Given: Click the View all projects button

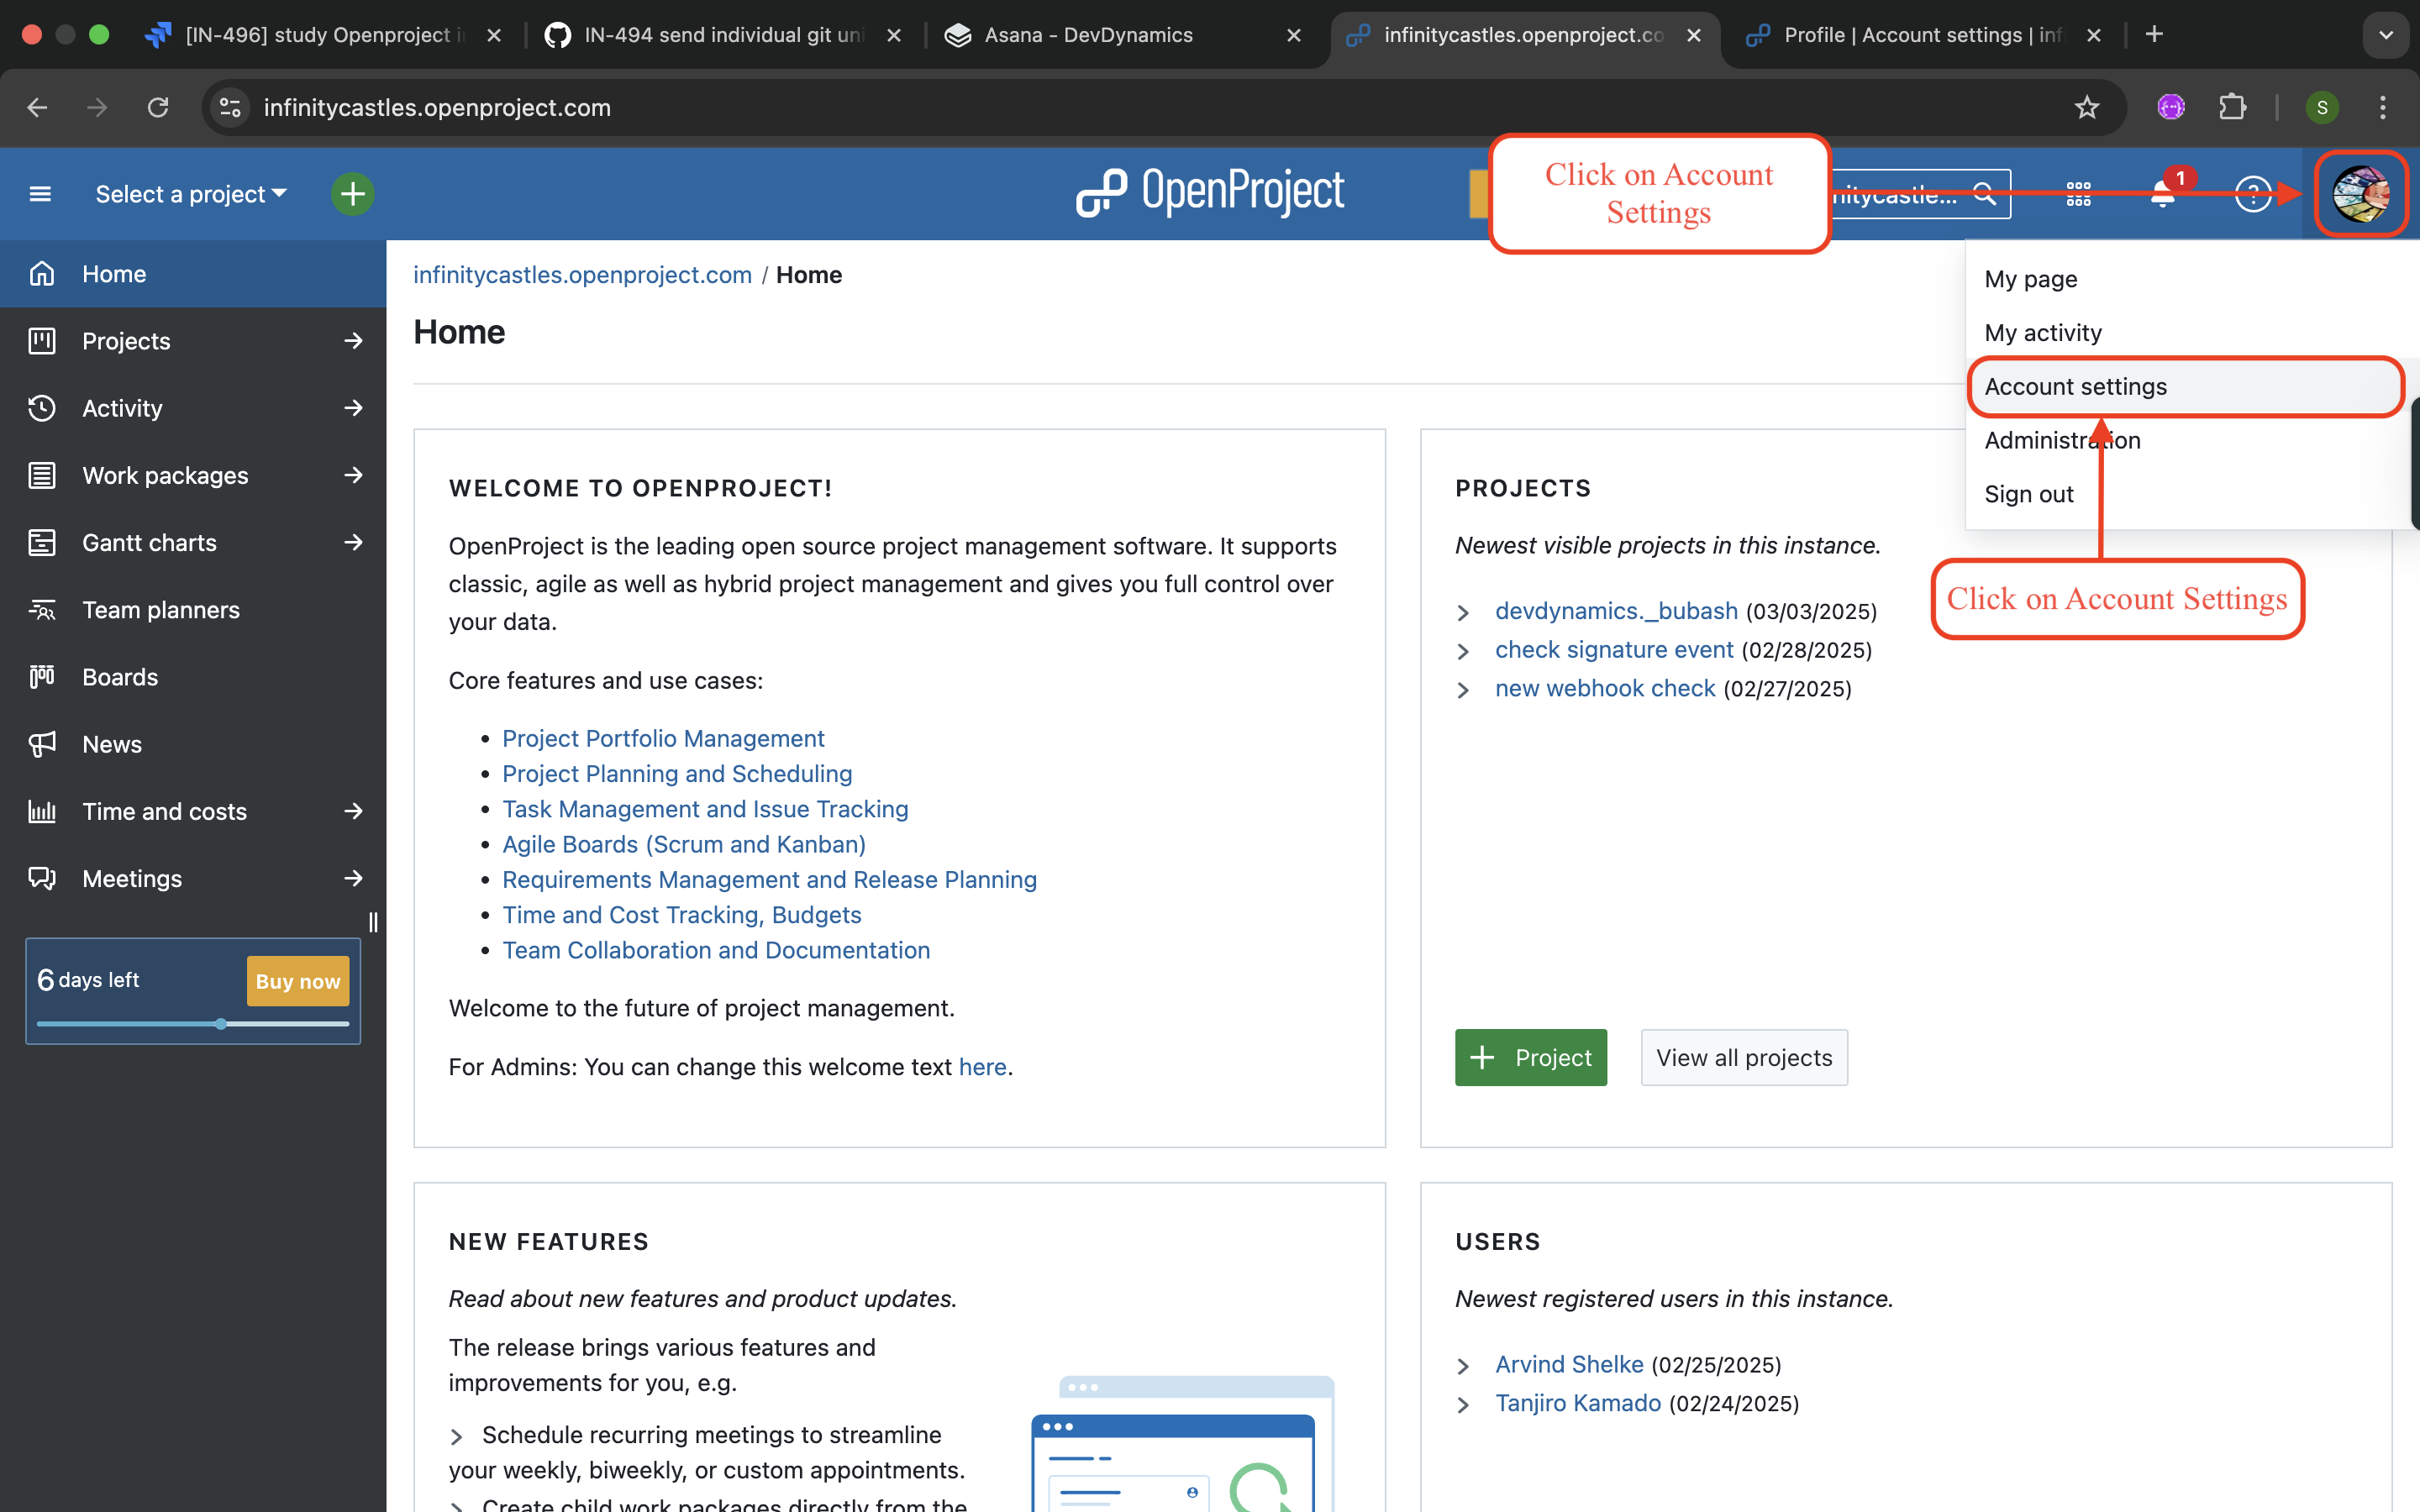Looking at the screenshot, I should pyautogui.click(x=1743, y=1057).
